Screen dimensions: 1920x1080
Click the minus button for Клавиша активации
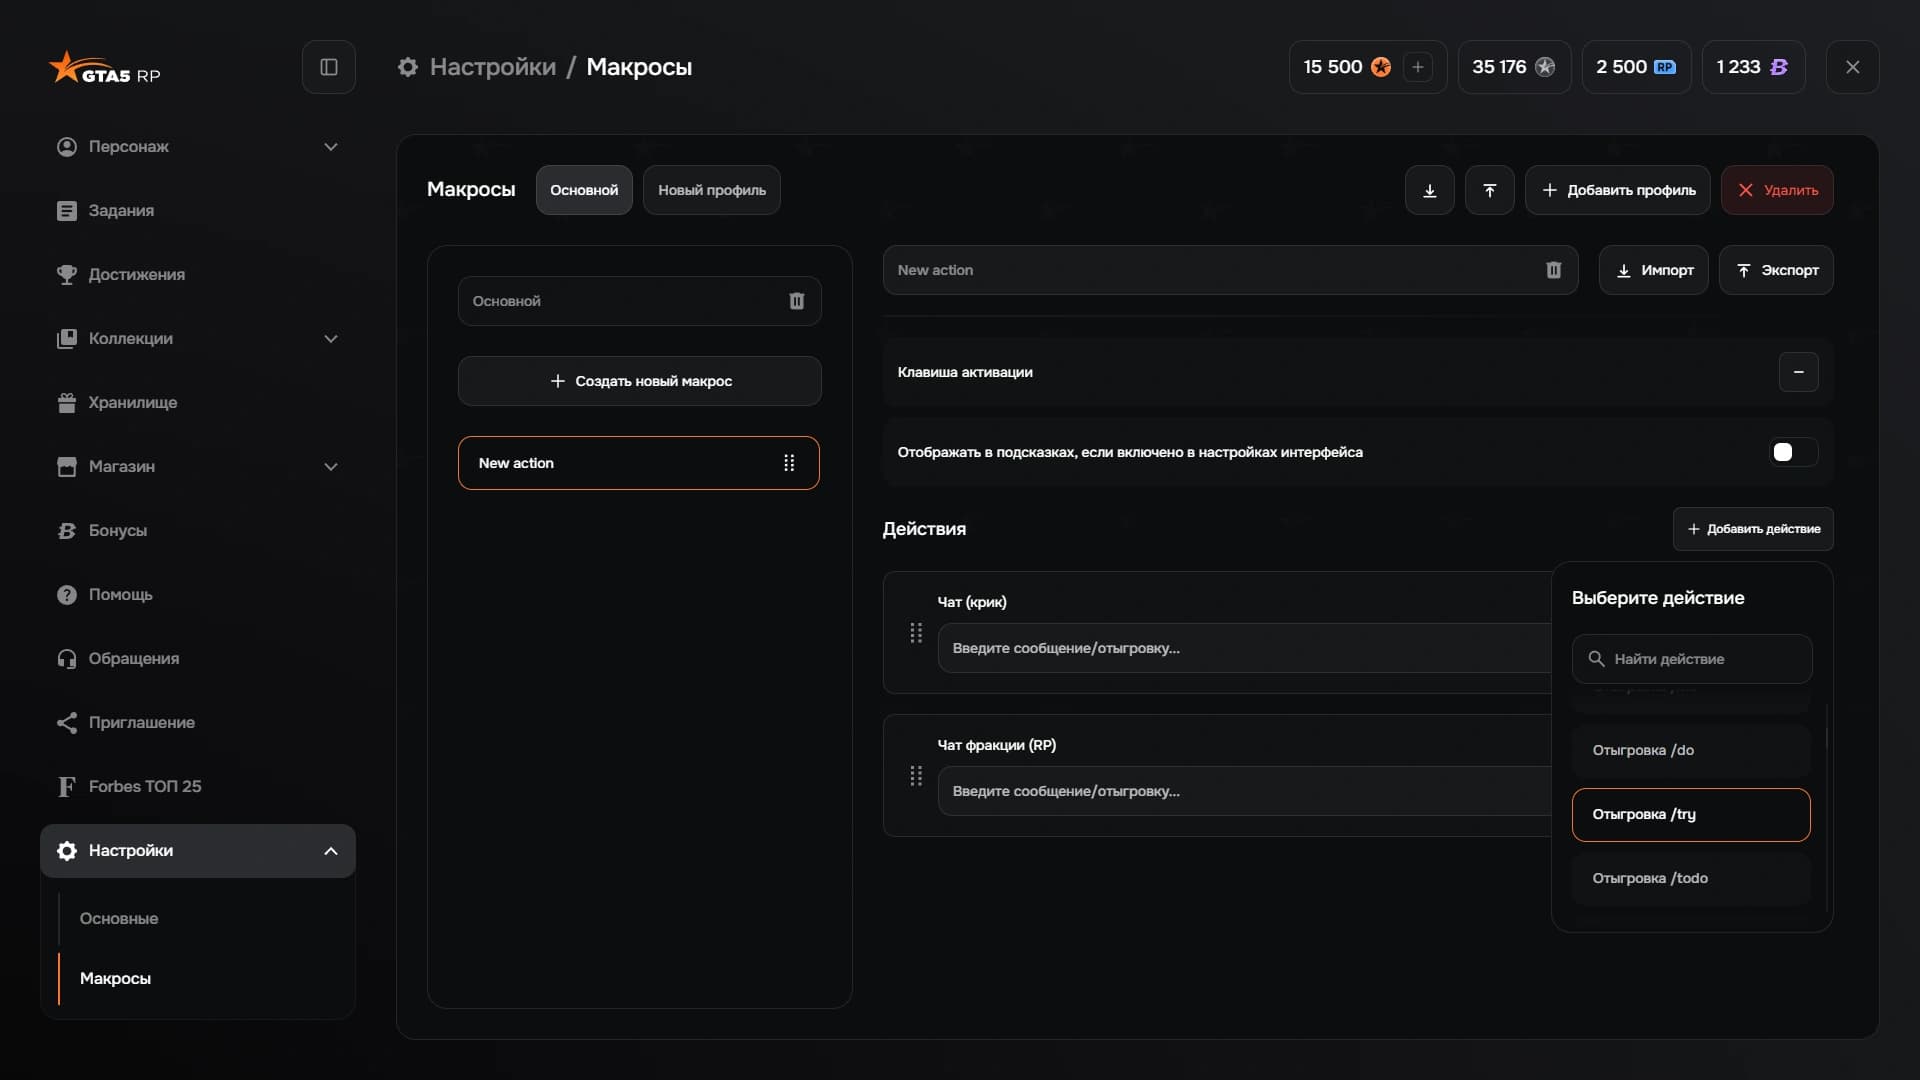[1798, 372]
